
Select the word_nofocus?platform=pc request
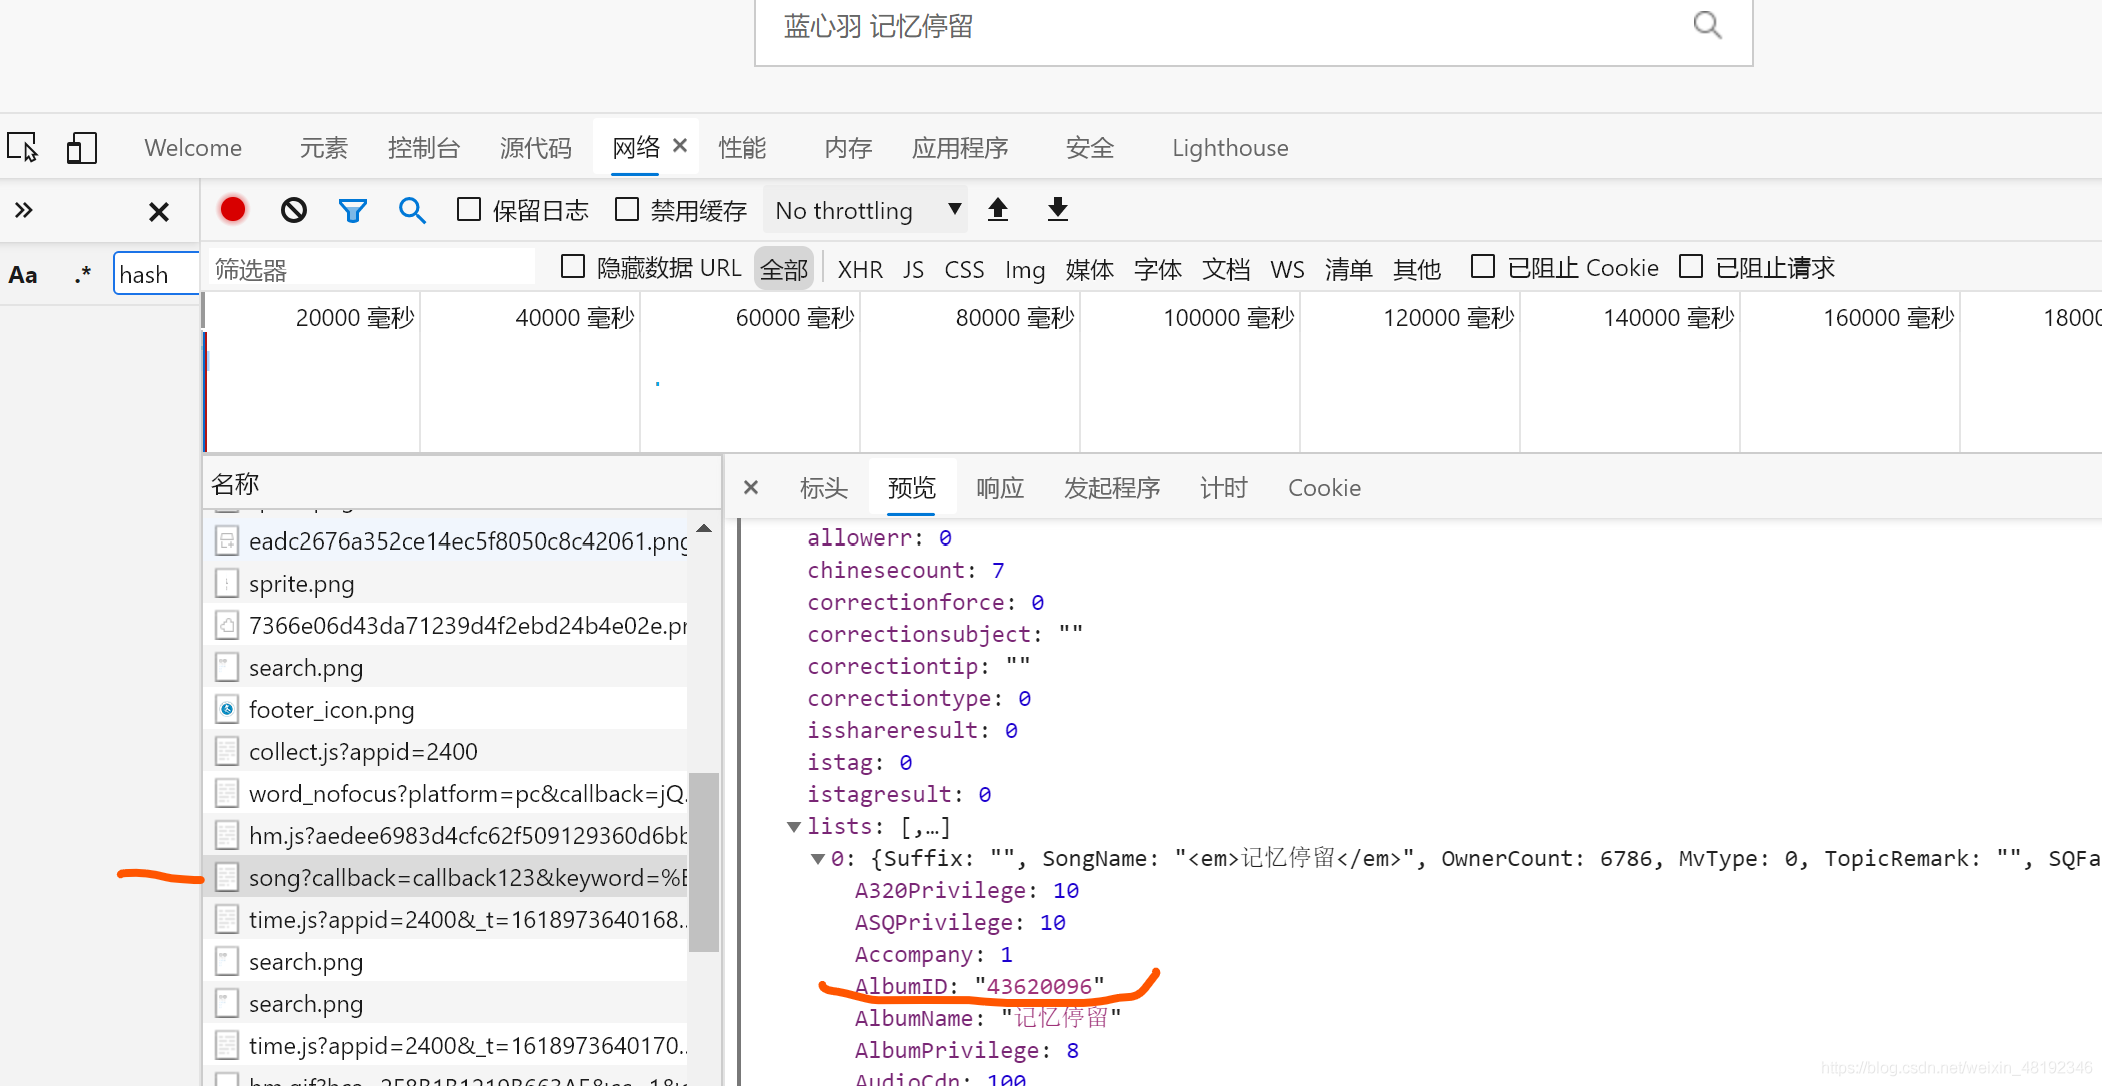[446, 793]
